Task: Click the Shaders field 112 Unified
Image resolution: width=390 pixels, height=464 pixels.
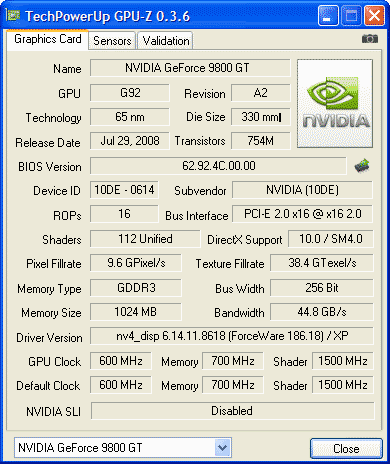Action: (145, 239)
